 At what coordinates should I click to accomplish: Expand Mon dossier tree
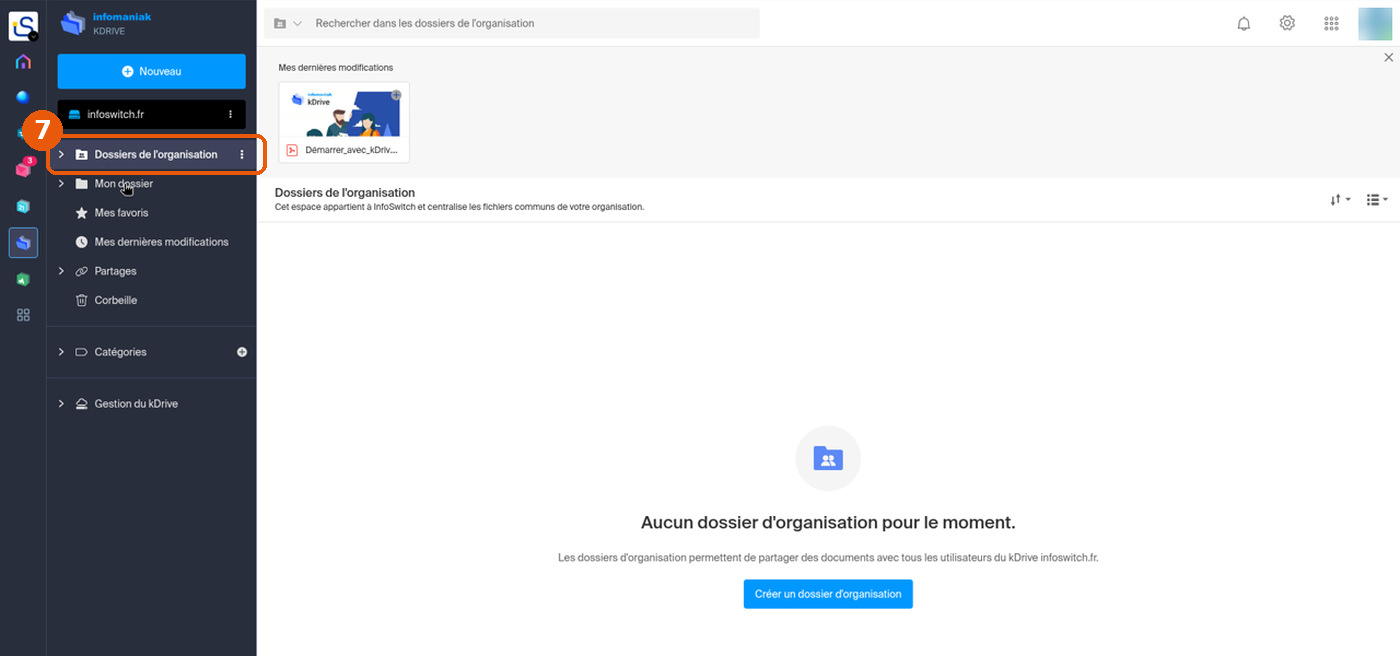61,183
